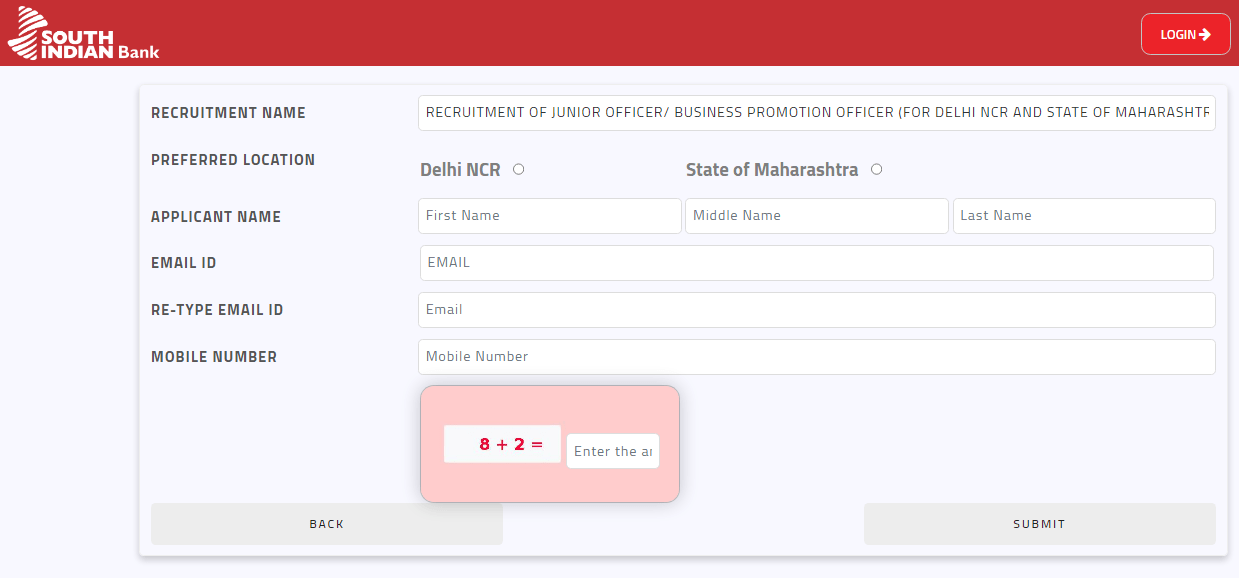The image size is (1239, 578).
Task: Focus the re-type Email input field
Action: pyautogui.click(x=816, y=310)
